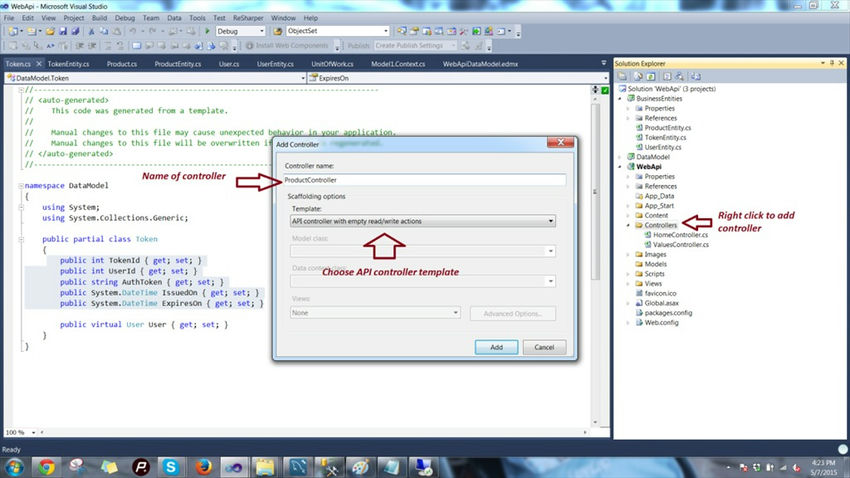Open the DataModel.Token type dropdown
This screenshot has width=850, height=478.
pos(303,78)
